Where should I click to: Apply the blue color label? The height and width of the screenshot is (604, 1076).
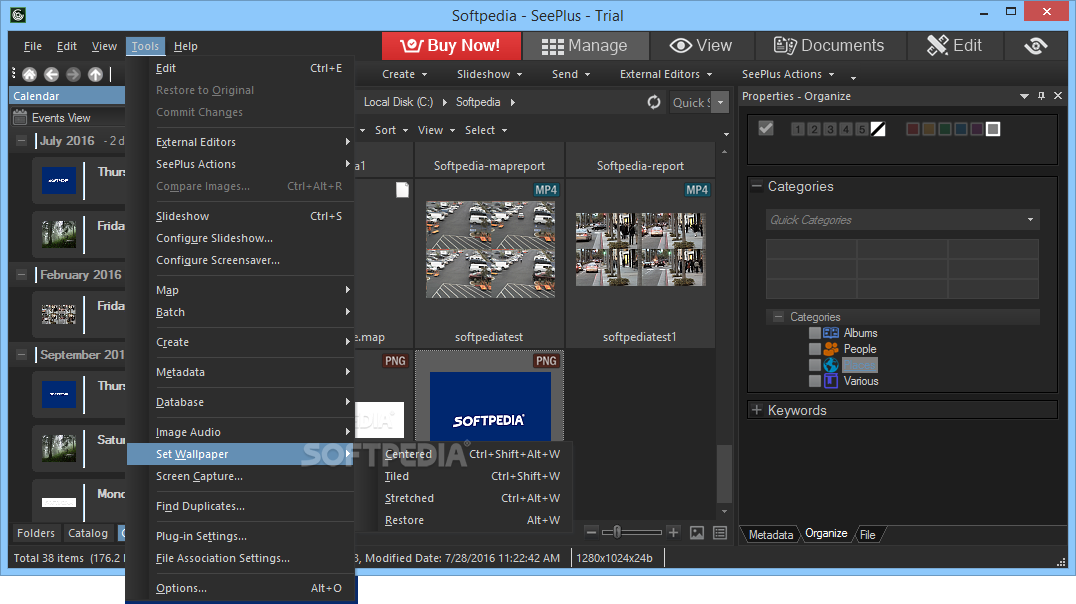pyautogui.click(x=961, y=129)
